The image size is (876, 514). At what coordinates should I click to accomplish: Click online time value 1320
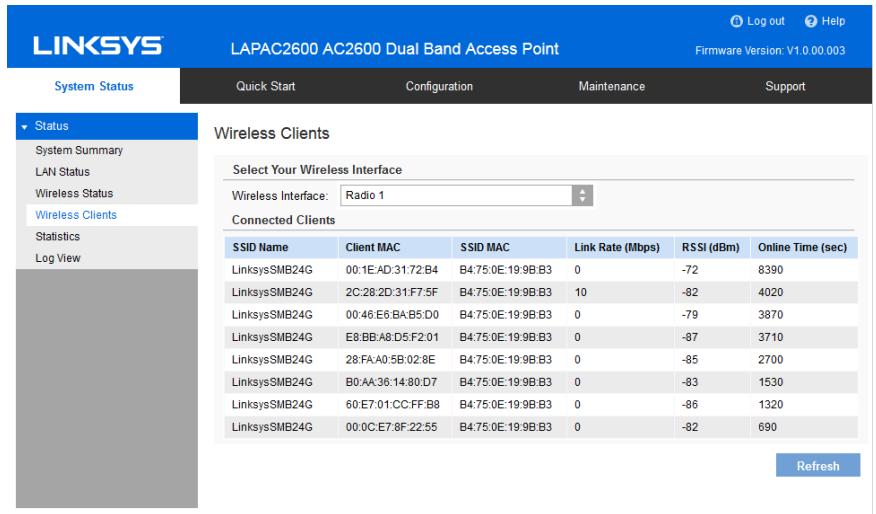[x=770, y=404]
